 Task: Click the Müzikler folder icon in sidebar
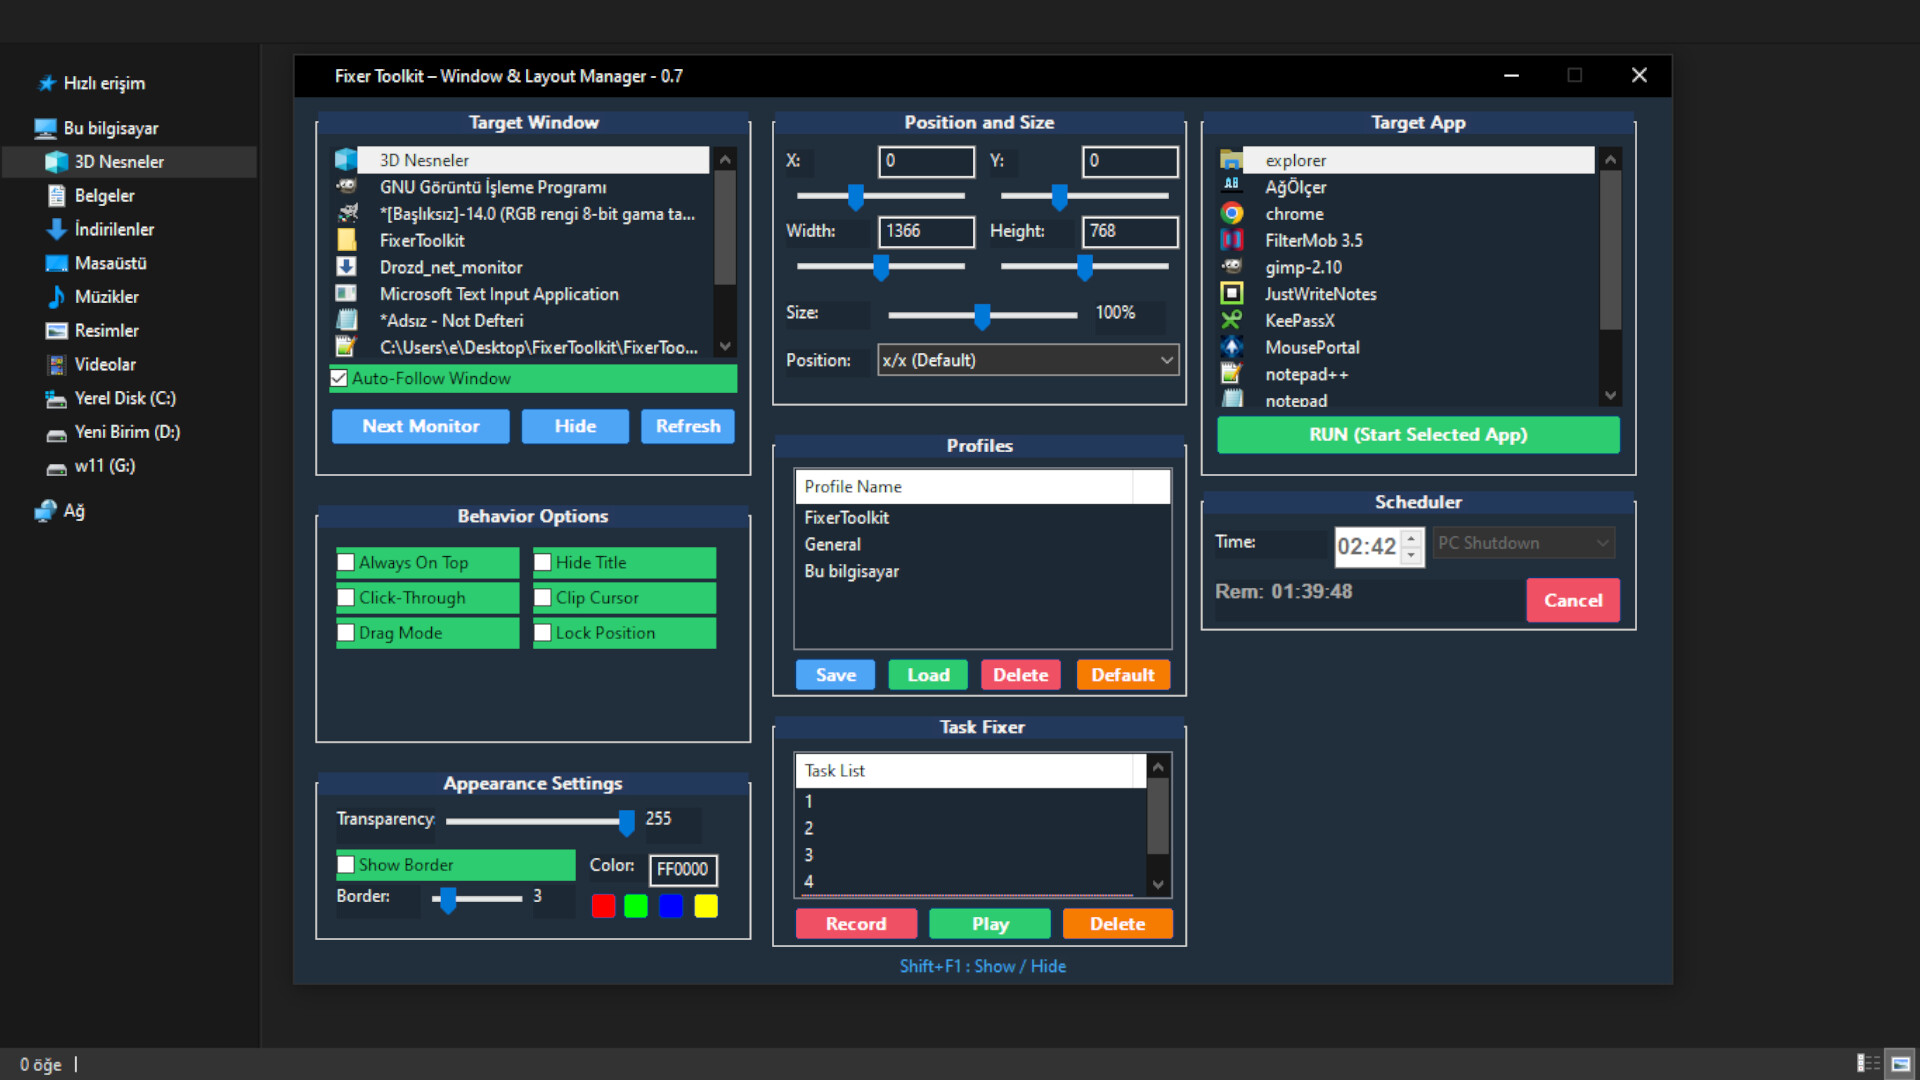click(x=56, y=296)
